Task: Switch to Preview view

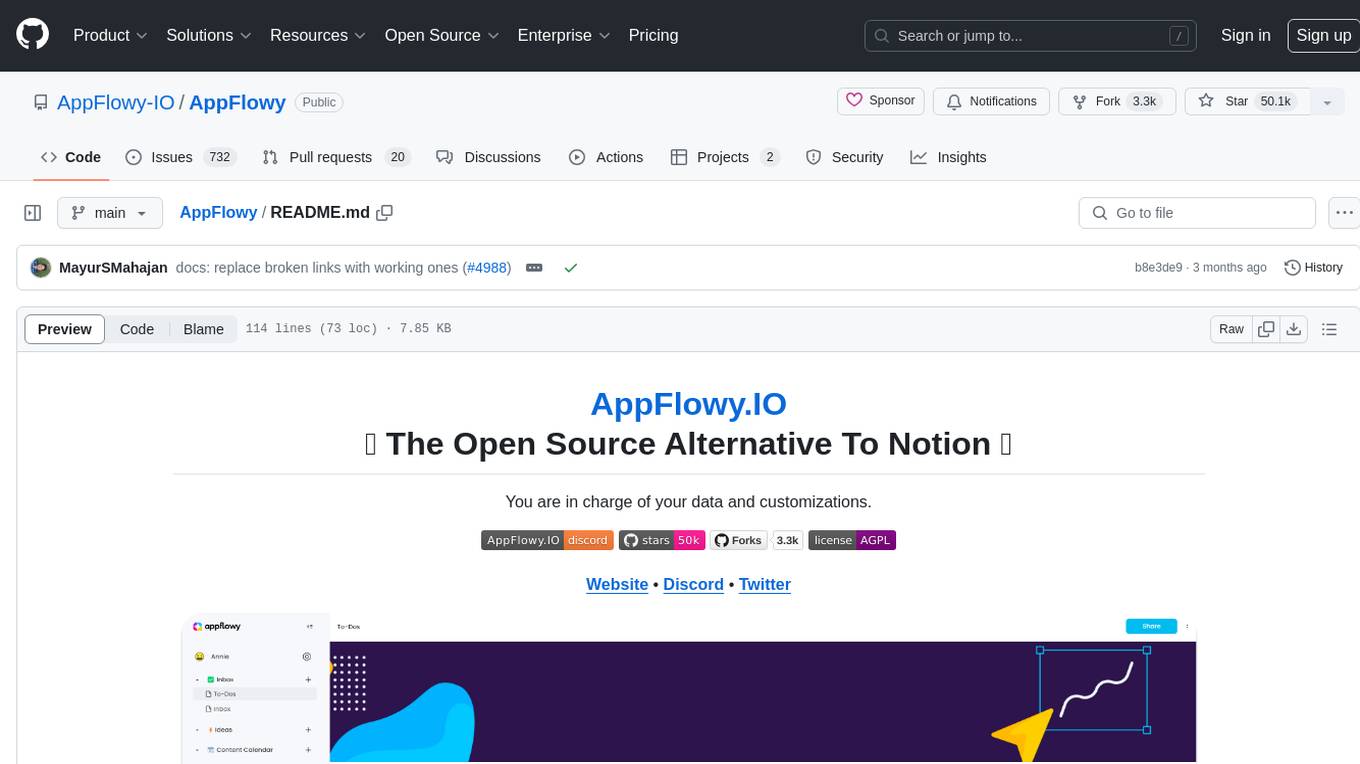Action: tap(65, 329)
